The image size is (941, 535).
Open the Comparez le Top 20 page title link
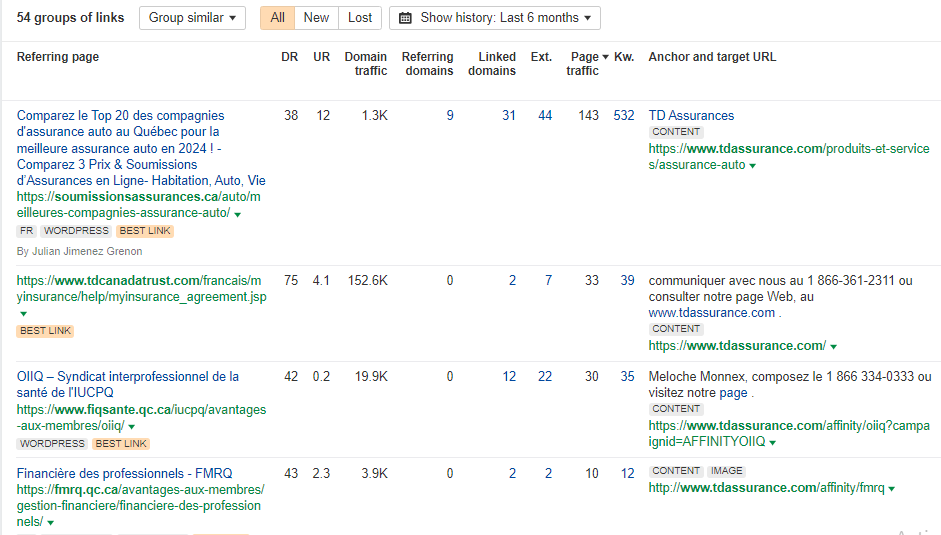pos(141,148)
